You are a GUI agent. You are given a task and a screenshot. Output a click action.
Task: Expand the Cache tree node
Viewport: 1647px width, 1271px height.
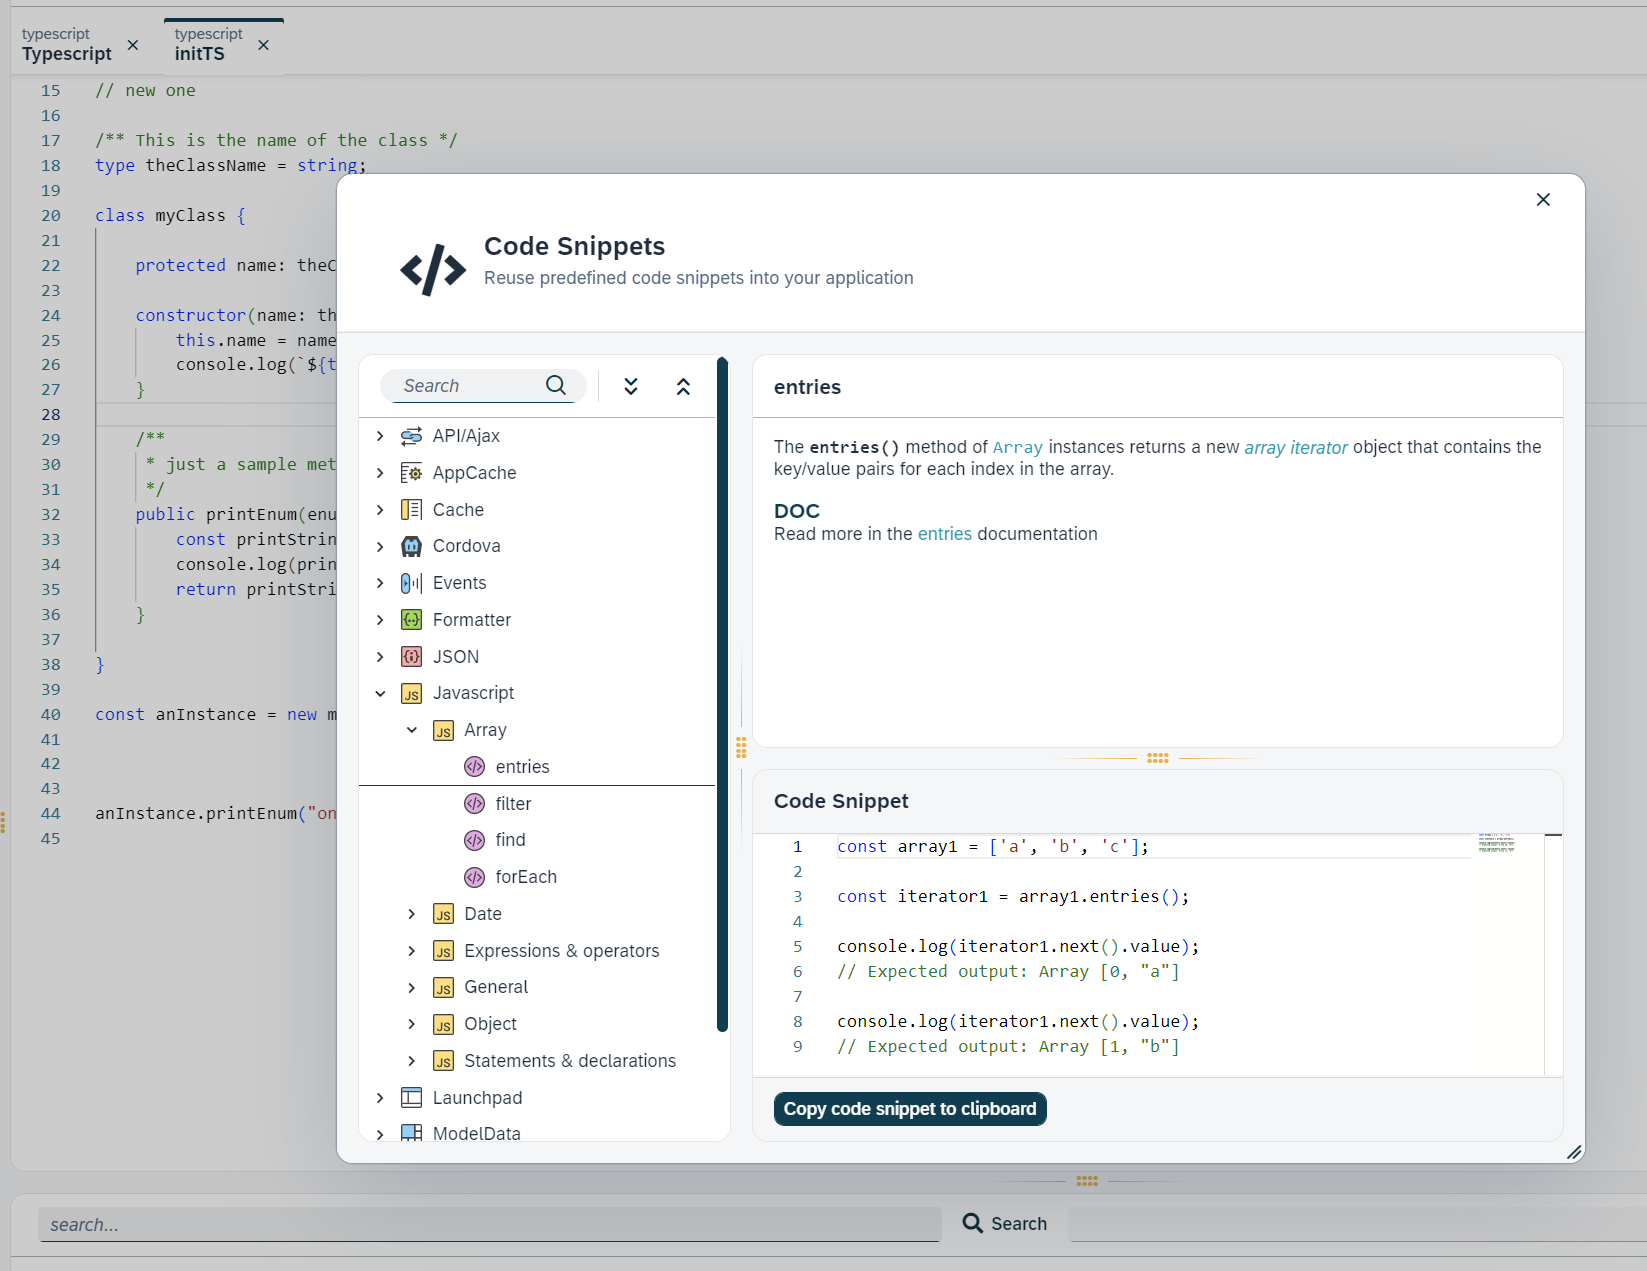coord(380,510)
